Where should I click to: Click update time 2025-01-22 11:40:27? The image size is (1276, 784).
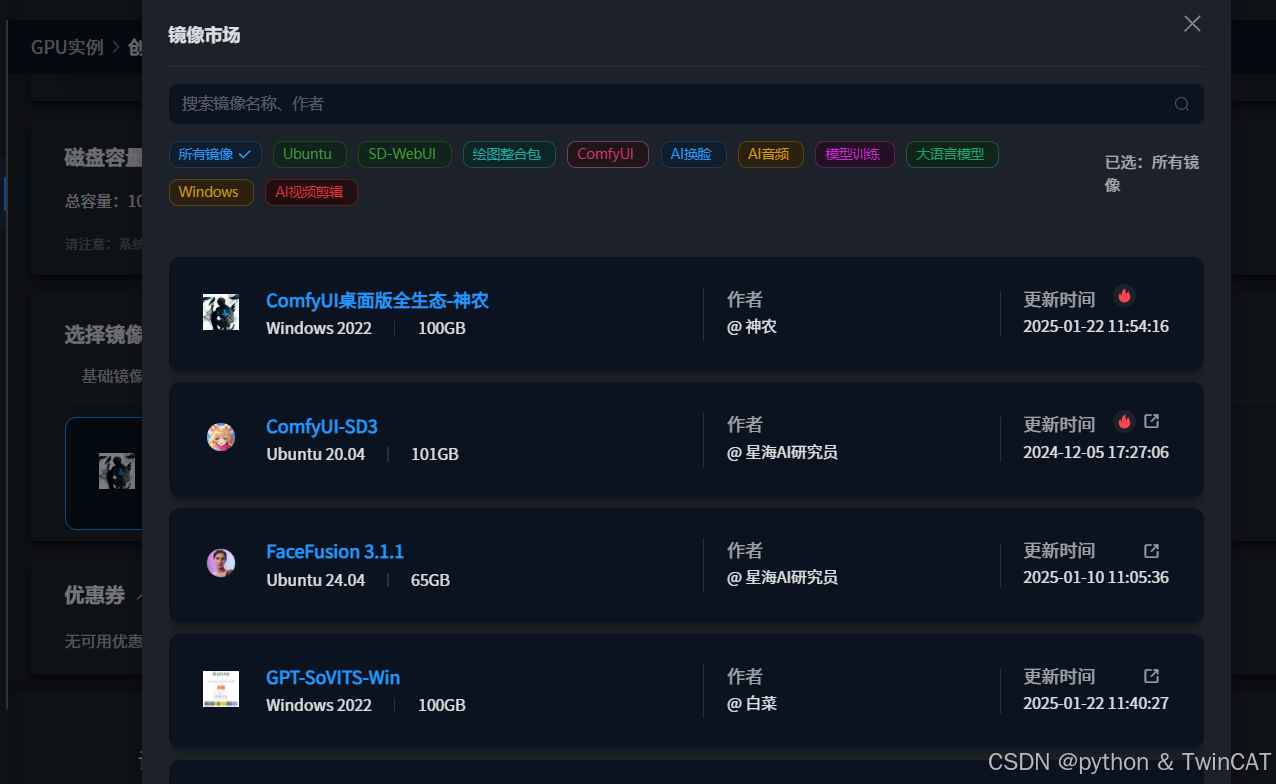(1096, 704)
